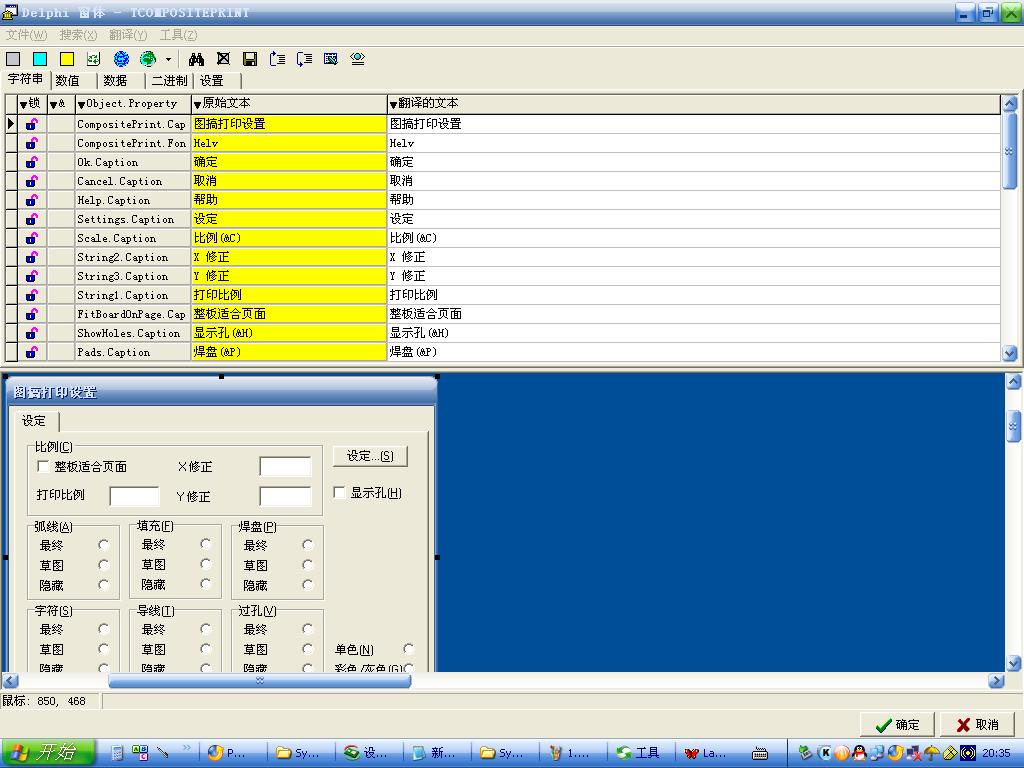
Task: Click the X修正 input field
Action: pos(285,466)
